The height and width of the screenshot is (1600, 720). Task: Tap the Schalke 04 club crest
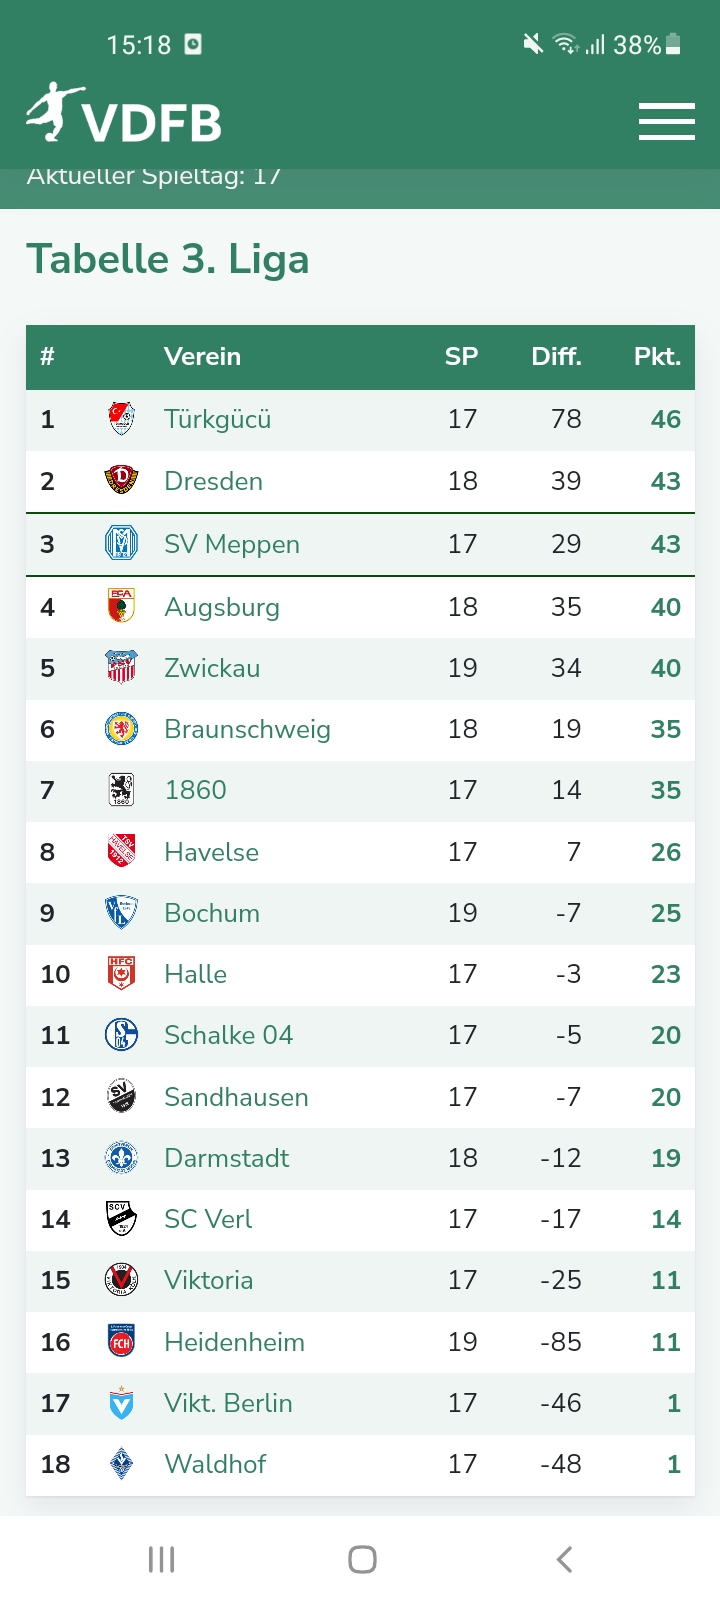[x=121, y=1035]
